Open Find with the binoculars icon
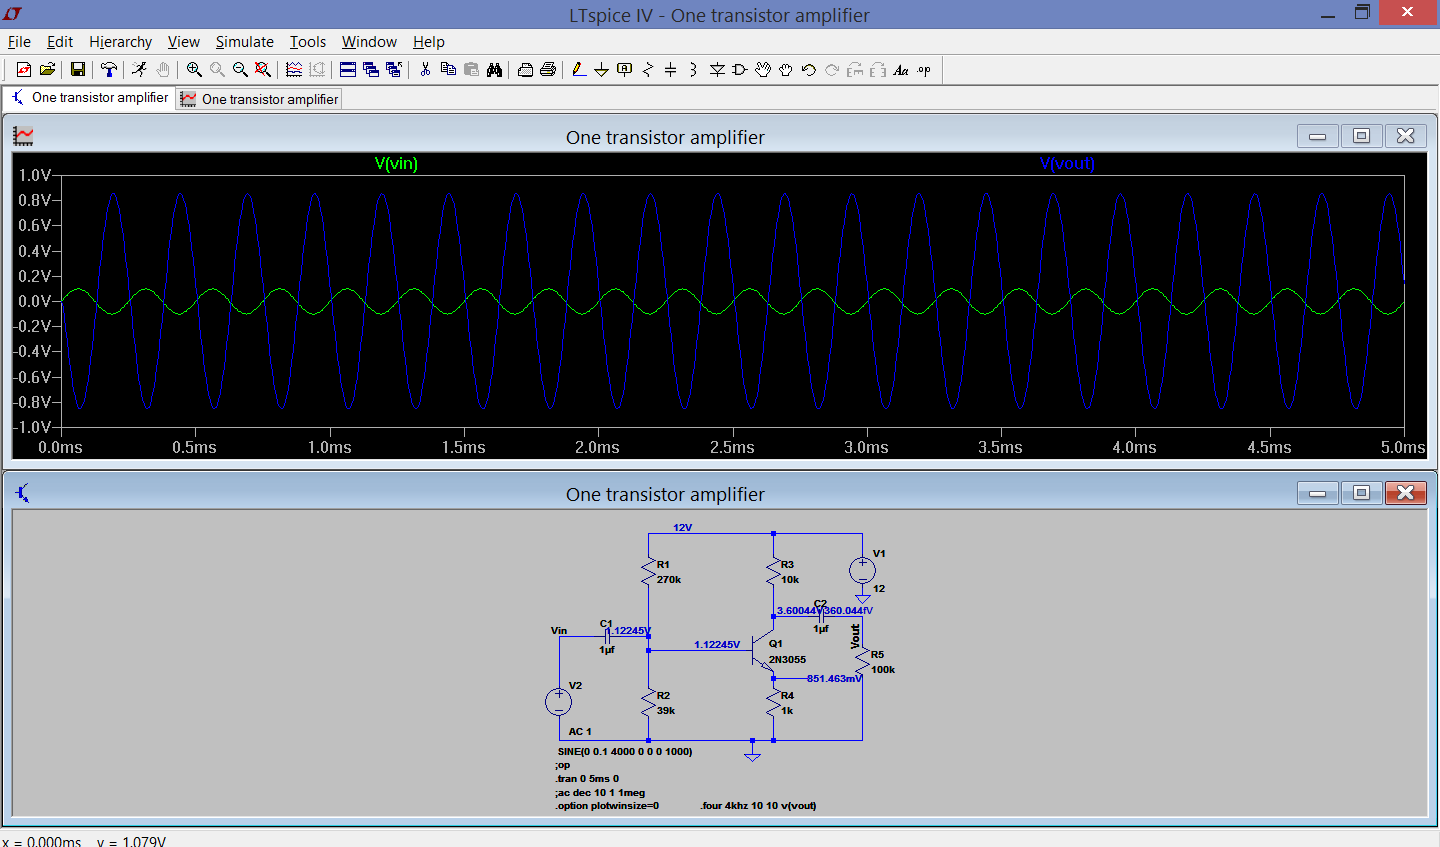Image resolution: width=1440 pixels, height=847 pixels. 494,69
